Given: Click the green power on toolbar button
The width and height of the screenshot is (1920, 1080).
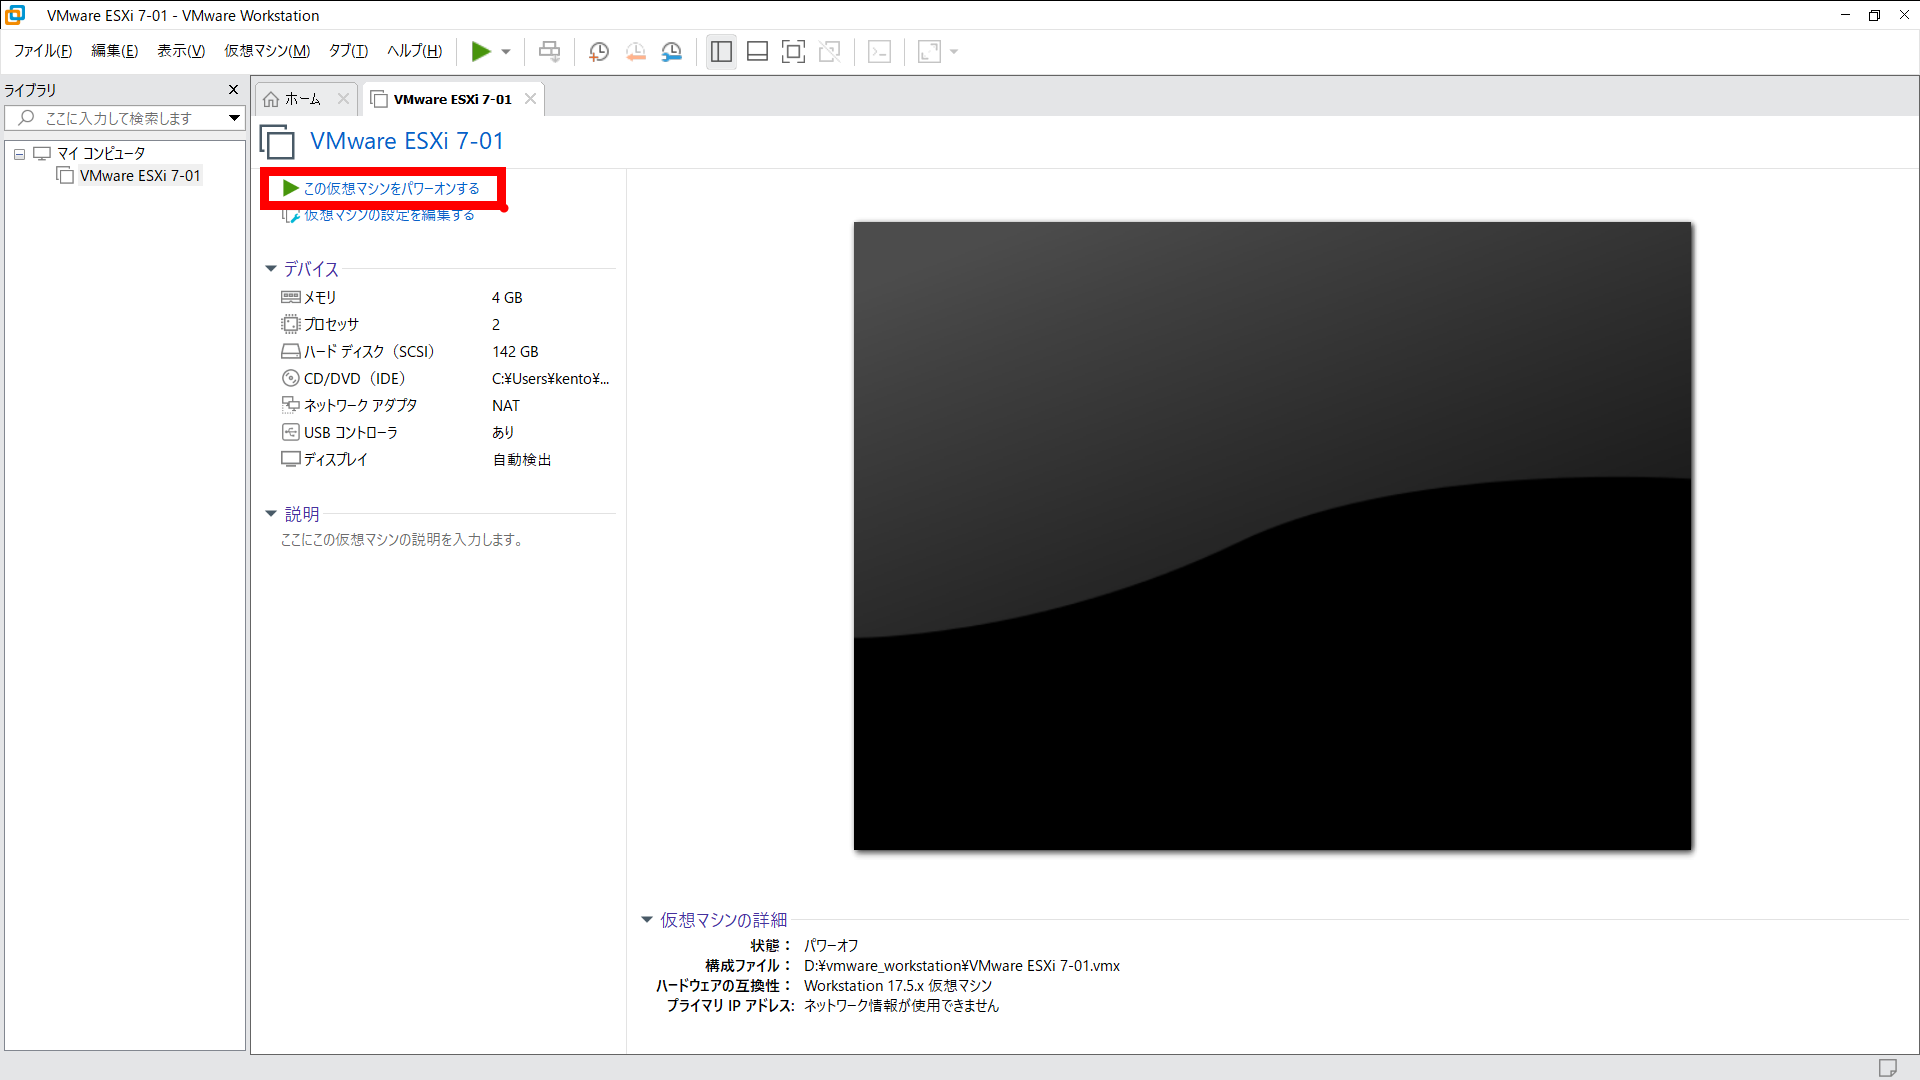Looking at the screenshot, I should 481,51.
